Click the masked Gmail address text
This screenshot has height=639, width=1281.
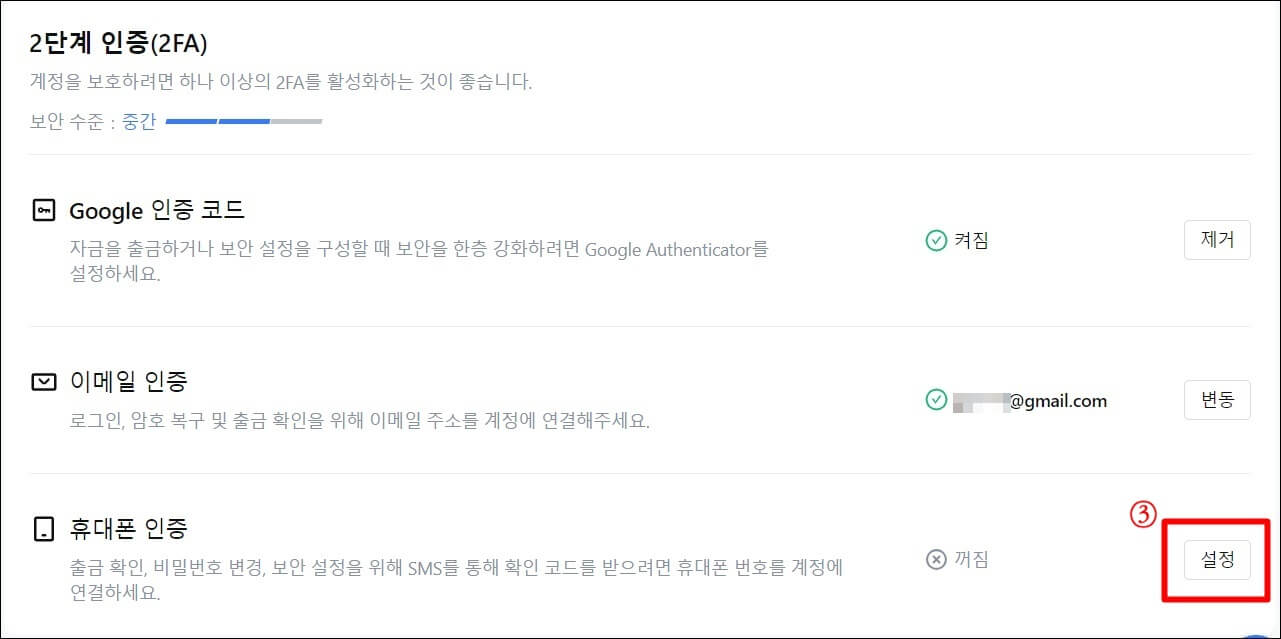click(x=1031, y=400)
